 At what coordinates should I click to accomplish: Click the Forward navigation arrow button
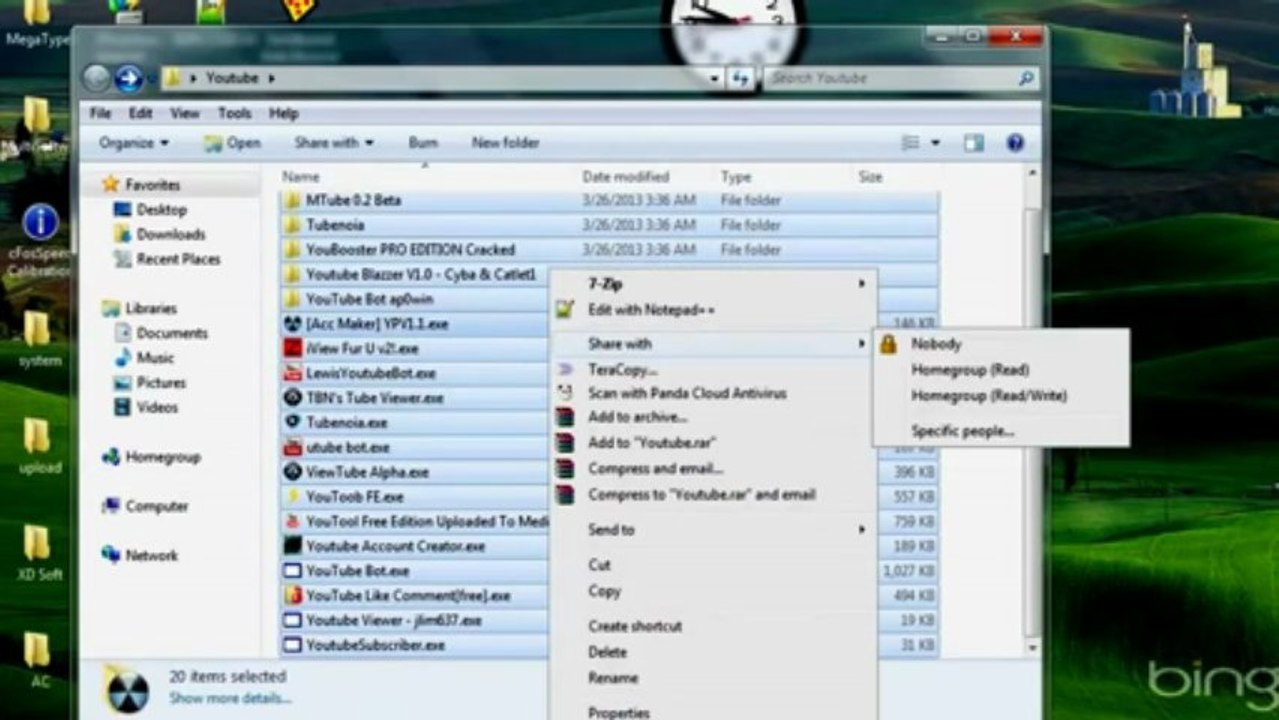pyautogui.click(x=129, y=77)
